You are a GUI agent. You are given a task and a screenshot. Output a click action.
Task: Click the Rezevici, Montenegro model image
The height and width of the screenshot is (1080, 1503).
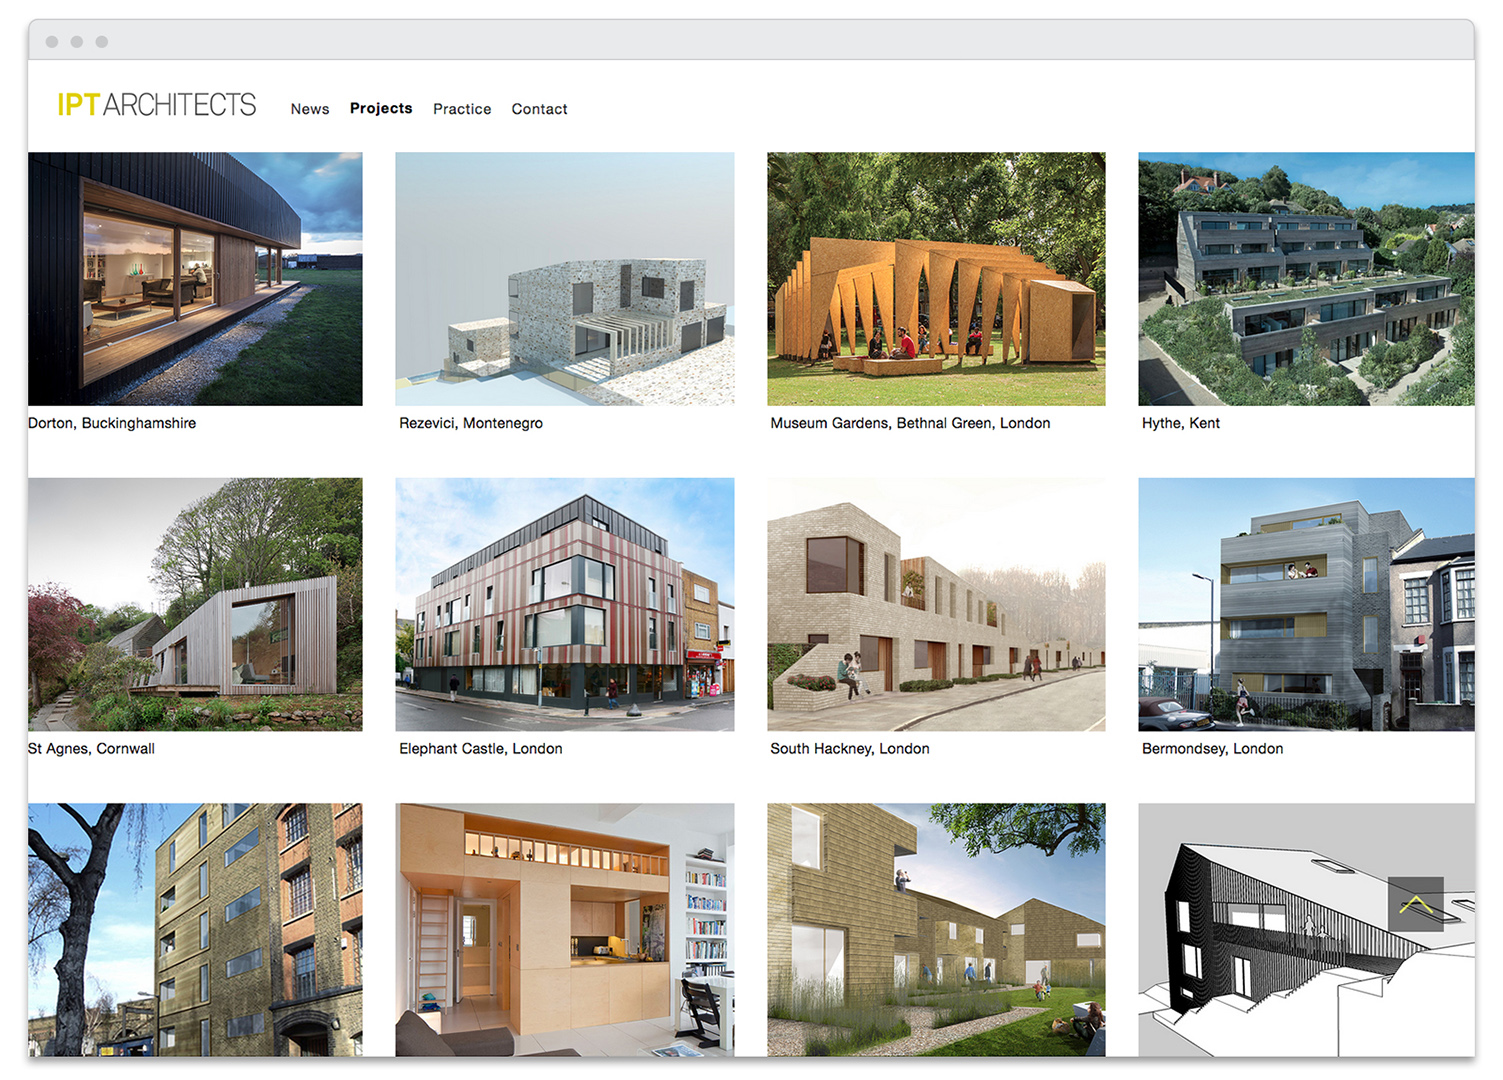tap(564, 279)
